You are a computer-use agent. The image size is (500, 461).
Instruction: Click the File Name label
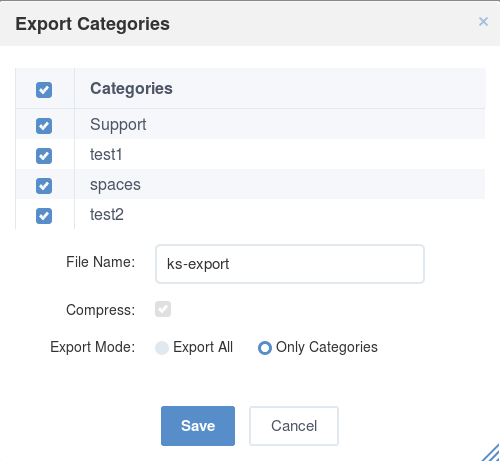[x=101, y=262]
